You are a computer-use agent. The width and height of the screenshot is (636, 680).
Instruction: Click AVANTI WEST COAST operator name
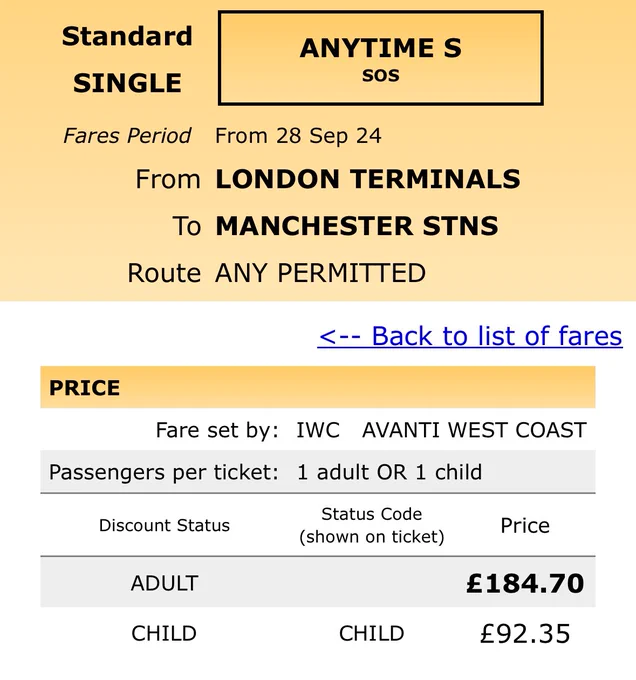(x=474, y=430)
